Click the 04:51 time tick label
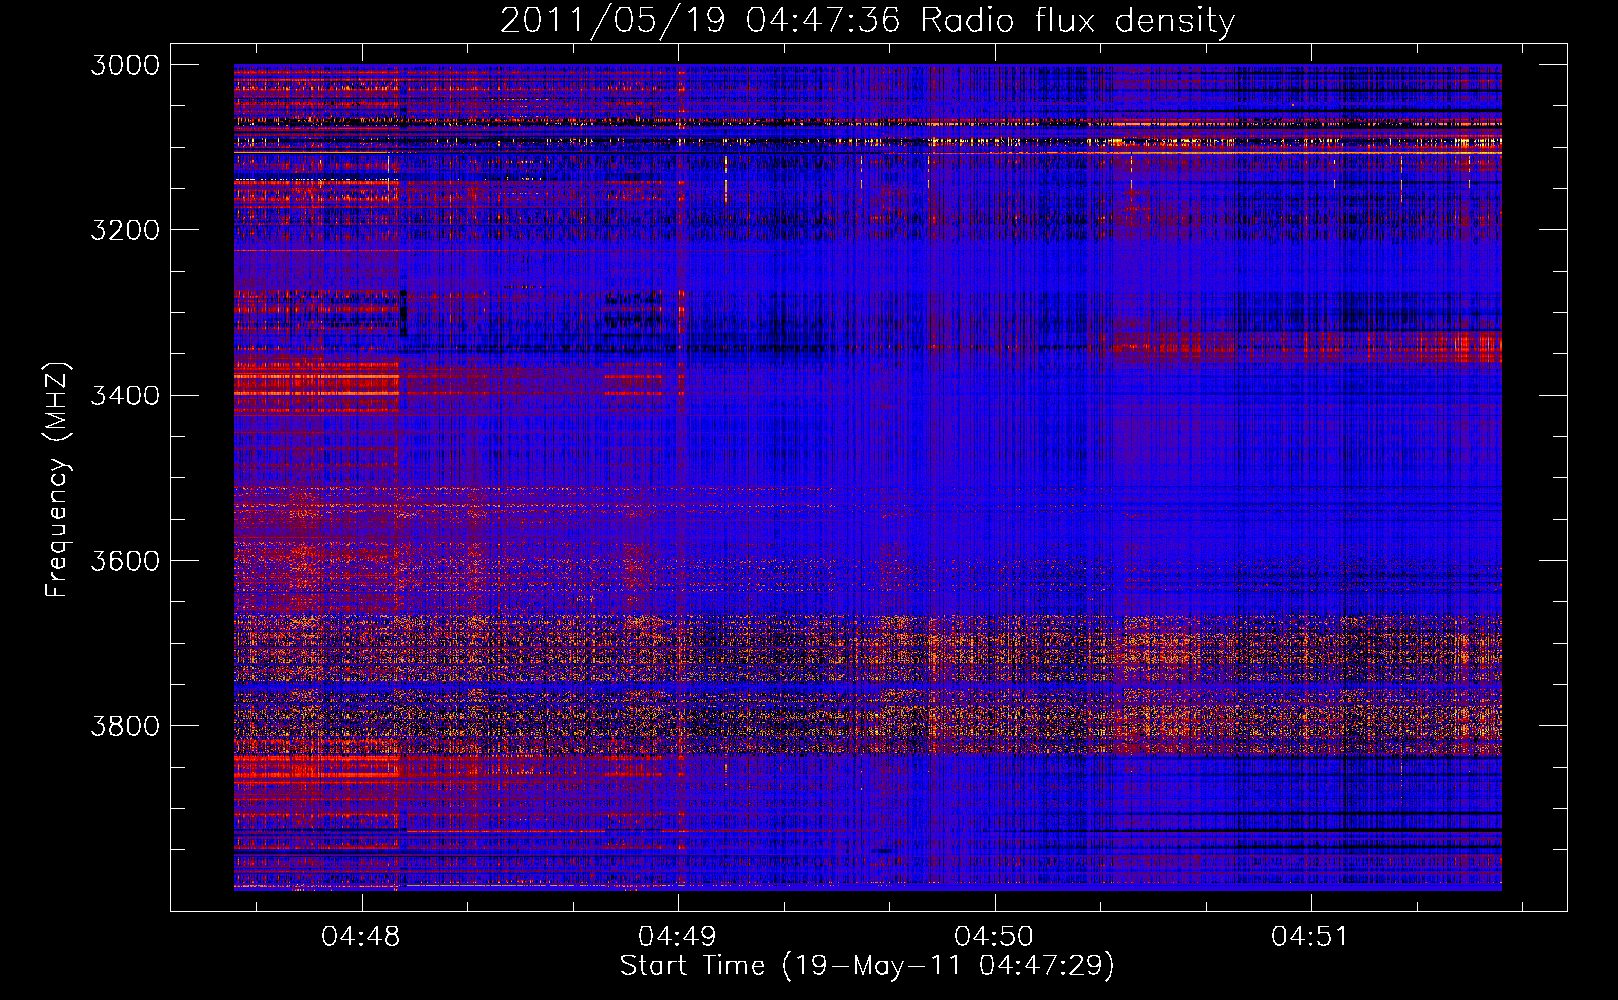1618x1000 pixels. point(1310,937)
